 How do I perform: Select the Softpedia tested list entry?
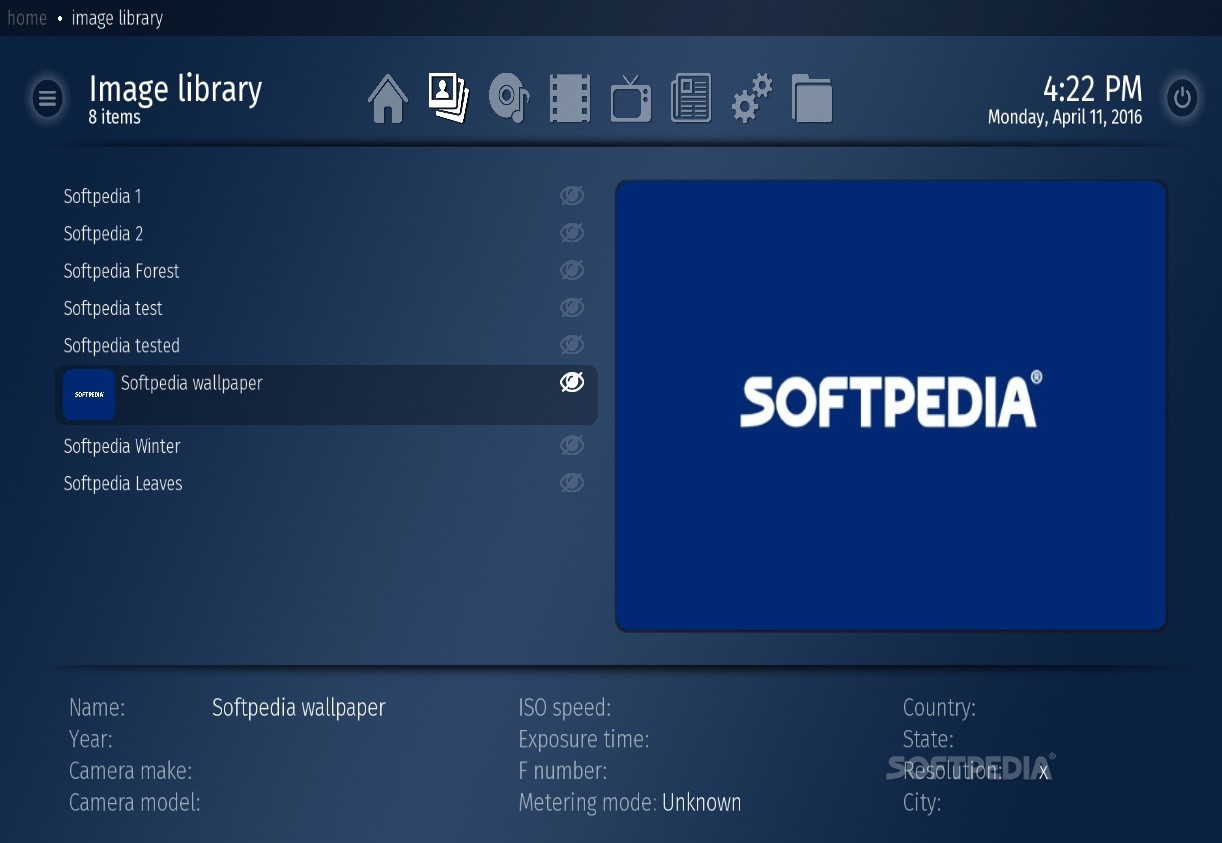click(x=326, y=345)
